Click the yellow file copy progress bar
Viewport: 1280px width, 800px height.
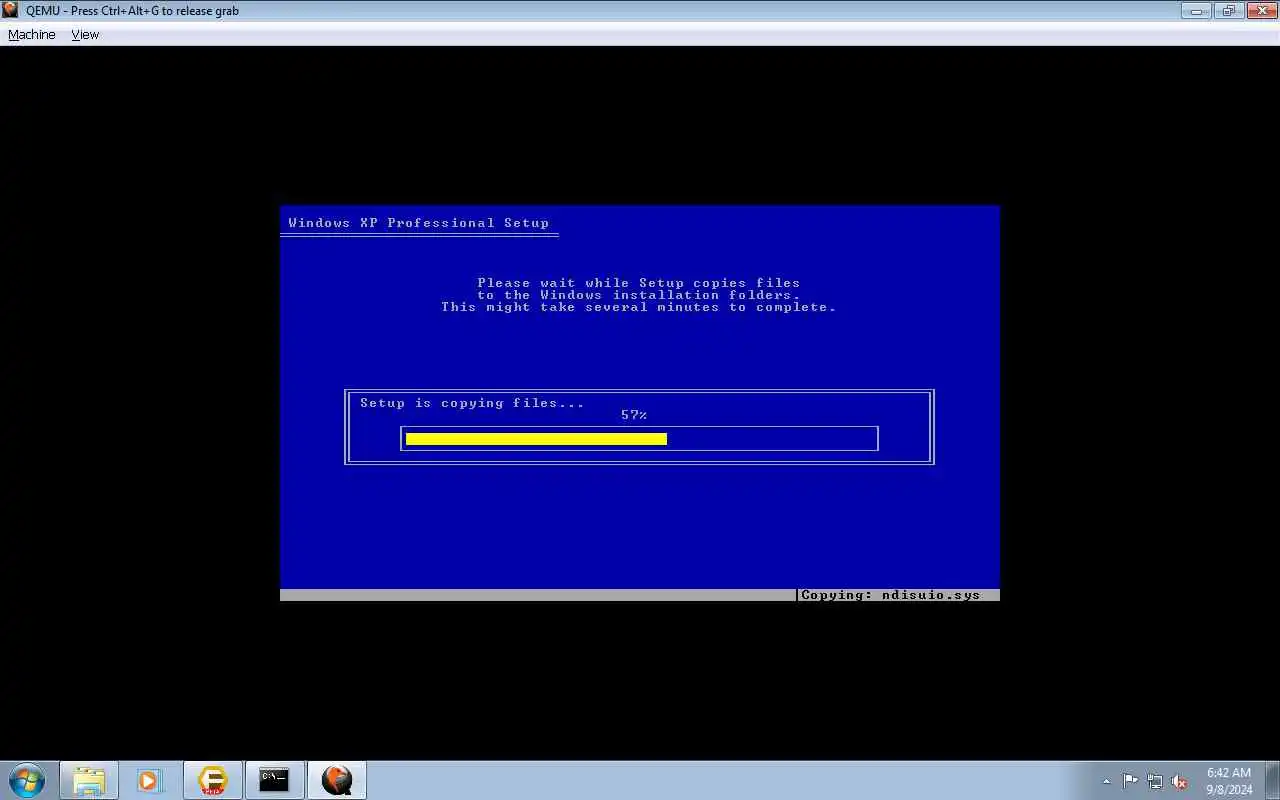click(536, 438)
